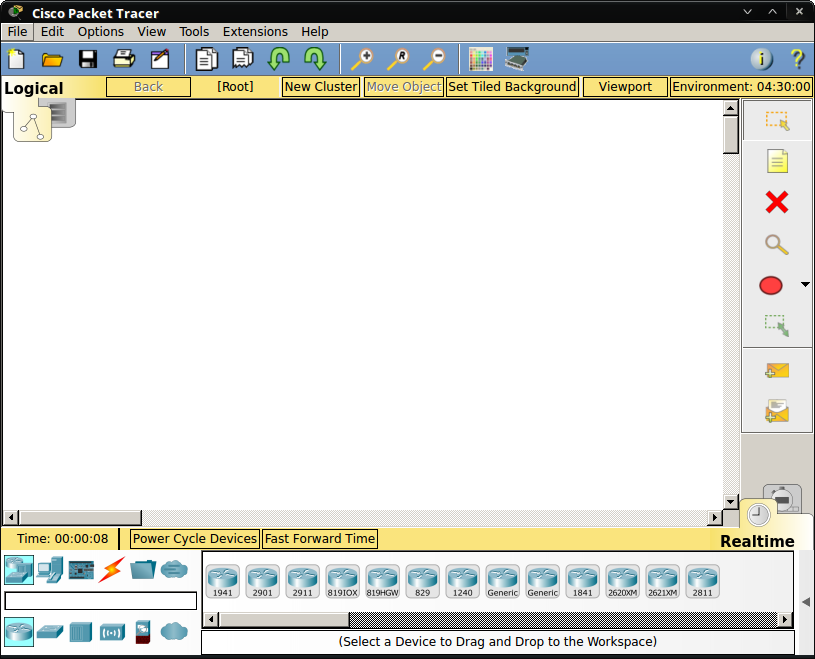Select the Place Note tool
815x659 pixels.
pyautogui.click(x=777, y=160)
